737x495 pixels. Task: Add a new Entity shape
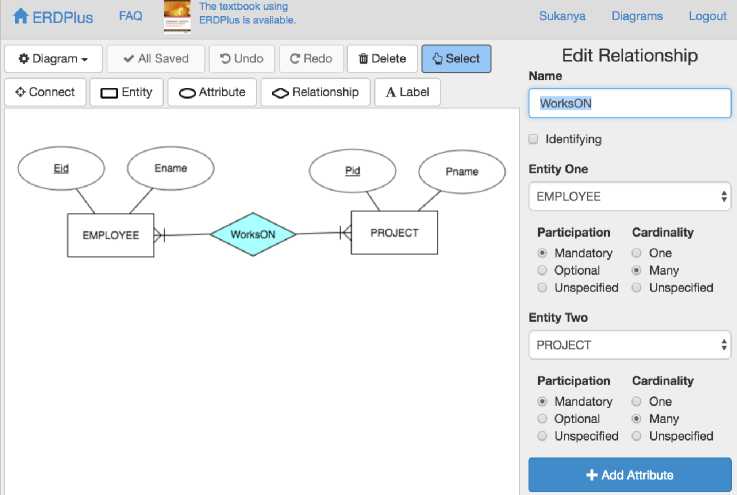(126, 92)
